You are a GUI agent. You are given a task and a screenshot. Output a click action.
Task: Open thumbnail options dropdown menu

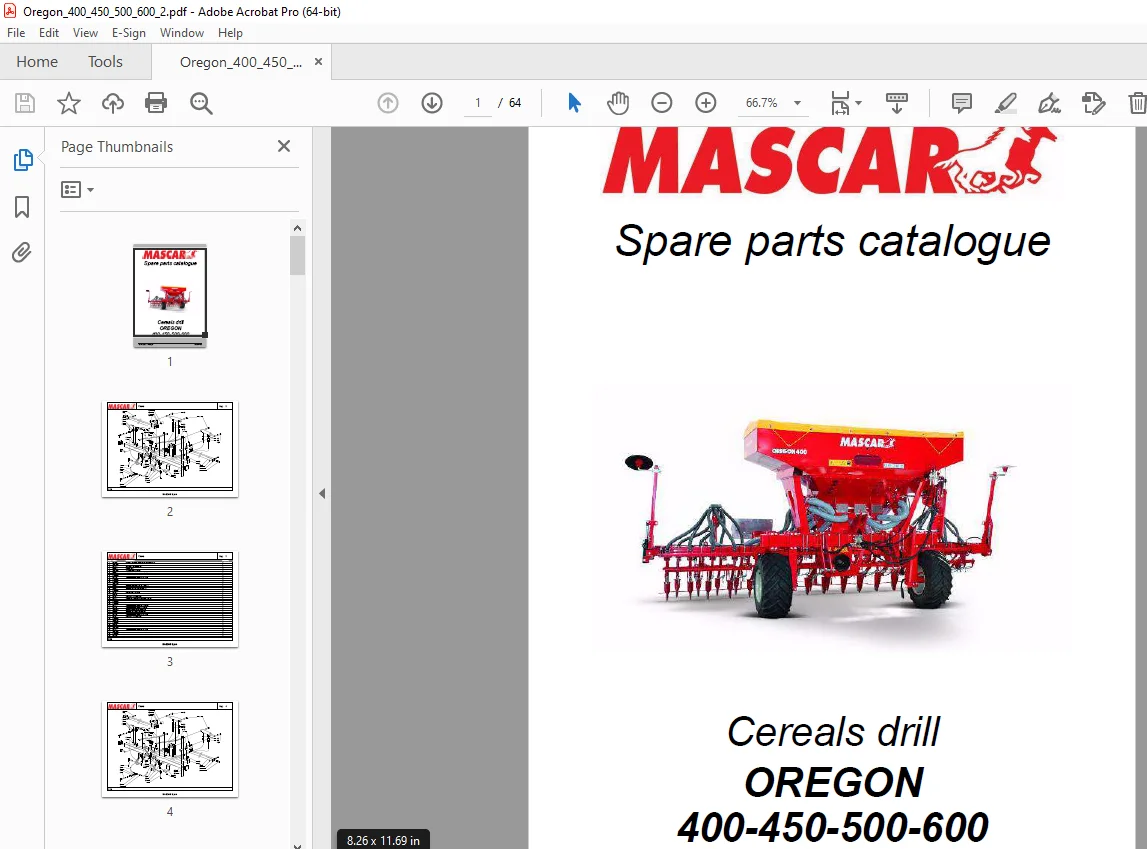(x=78, y=190)
